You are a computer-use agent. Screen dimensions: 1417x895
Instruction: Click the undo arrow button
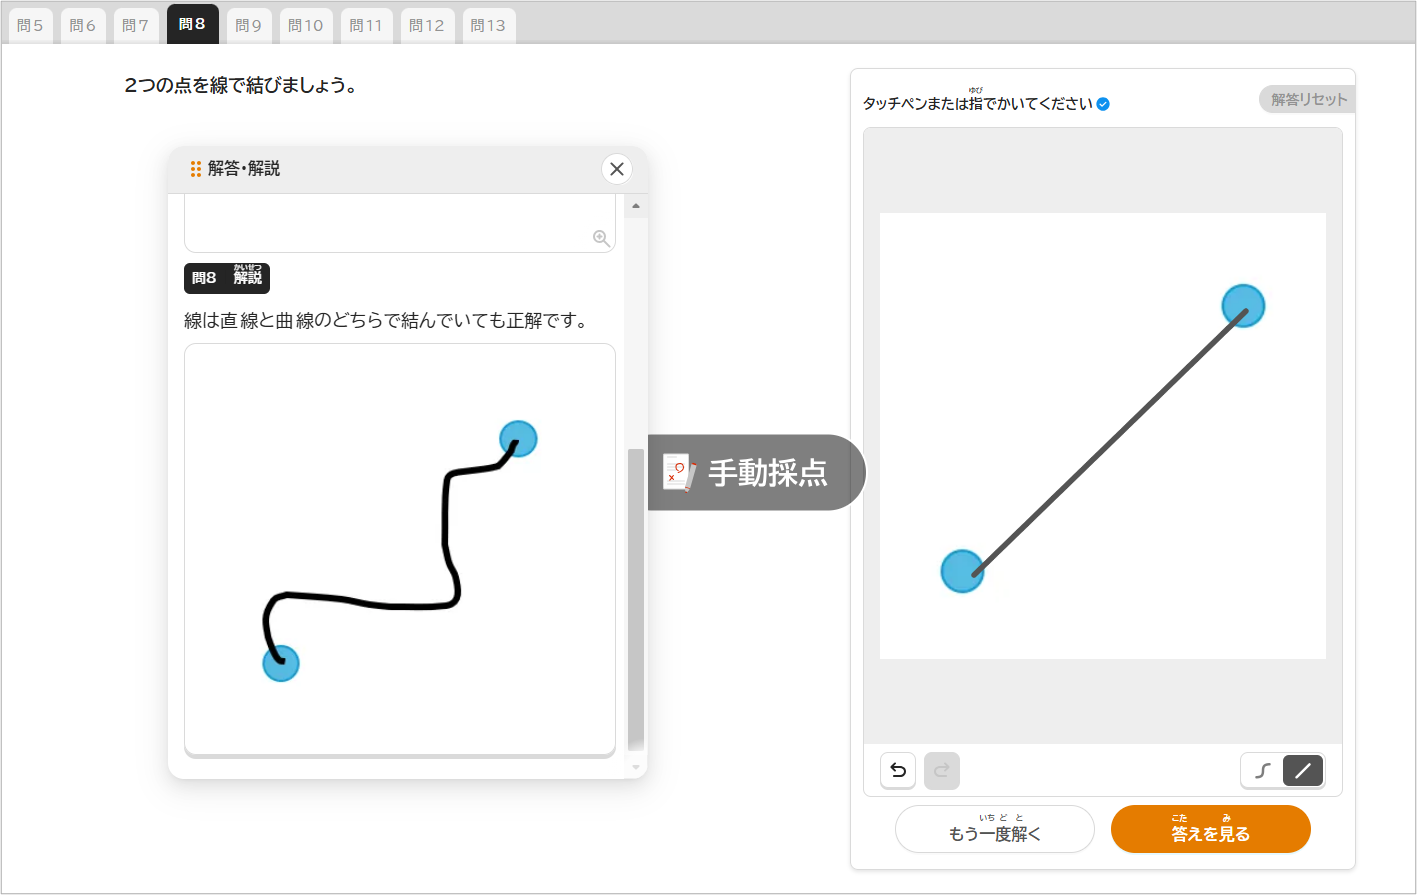pyautogui.click(x=898, y=770)
